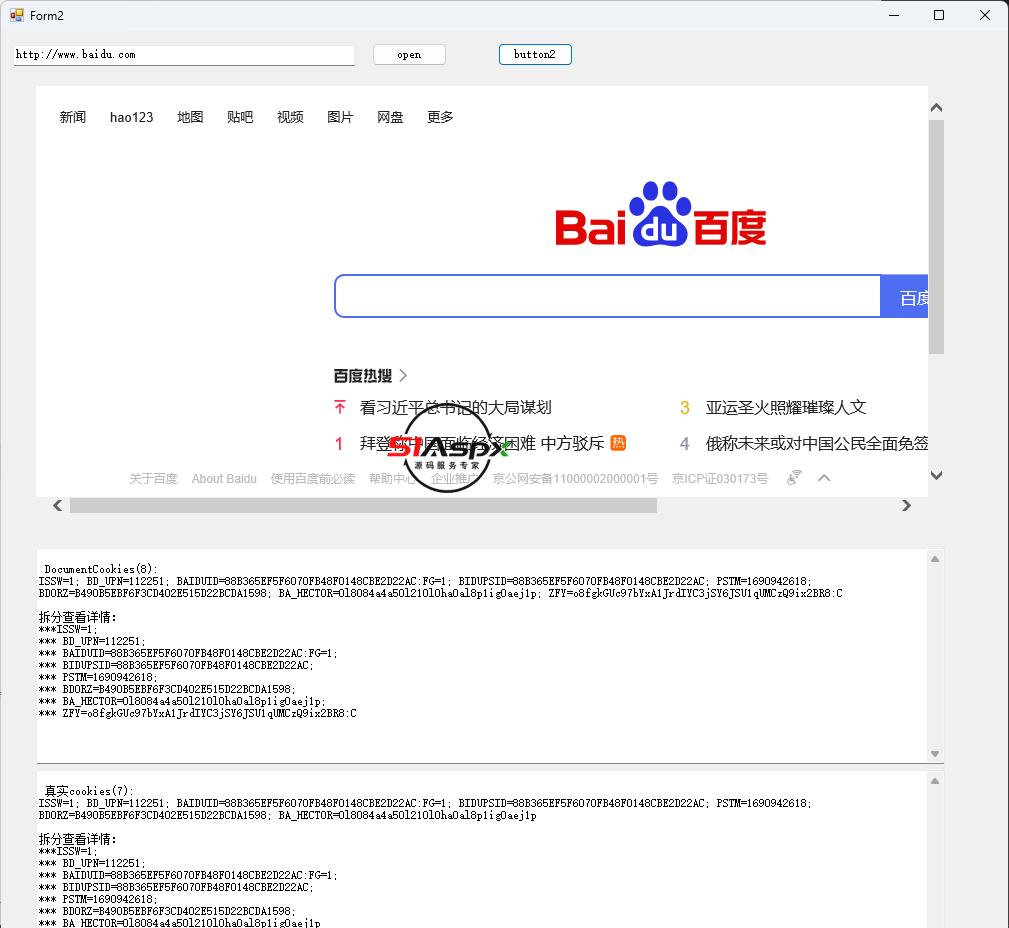This screenshot has width=1009, height=928.
Task: Click the 真实cookies box scroll up arrow
Action: pos(935,781)
